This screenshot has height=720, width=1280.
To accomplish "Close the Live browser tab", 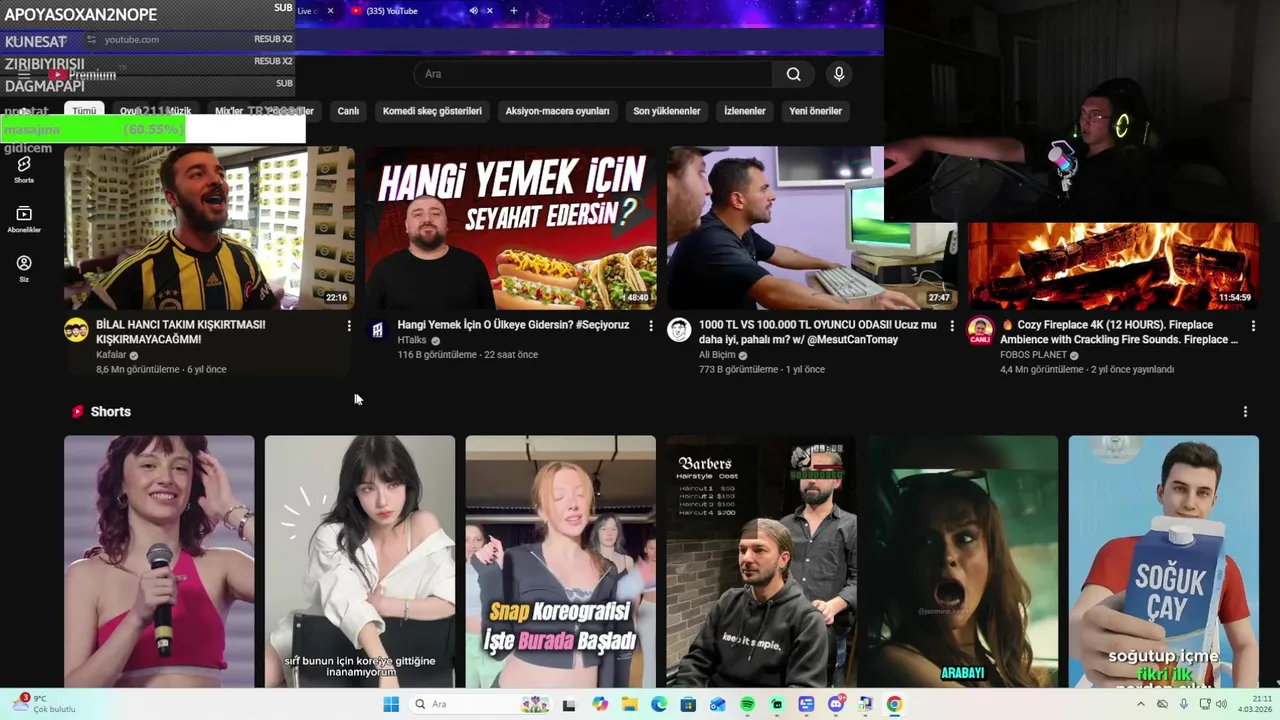I will click(x=330, y=11).
